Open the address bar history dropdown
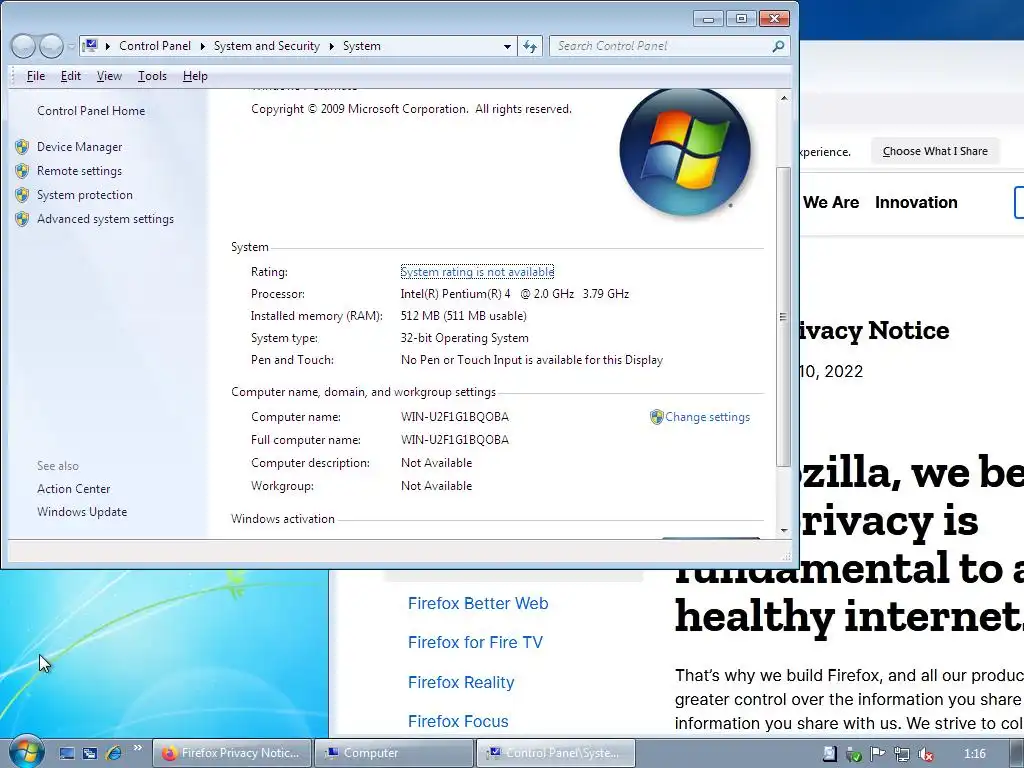Image resolution: width=1024 pixels, height=768 pixels. (507, 46)
